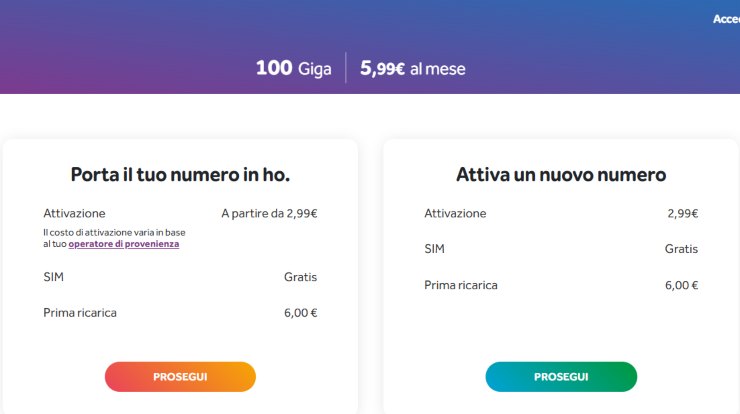Open the "operatore di provenienza" link
The height and width of the screenshot is (414, 740).
[124, 244]
